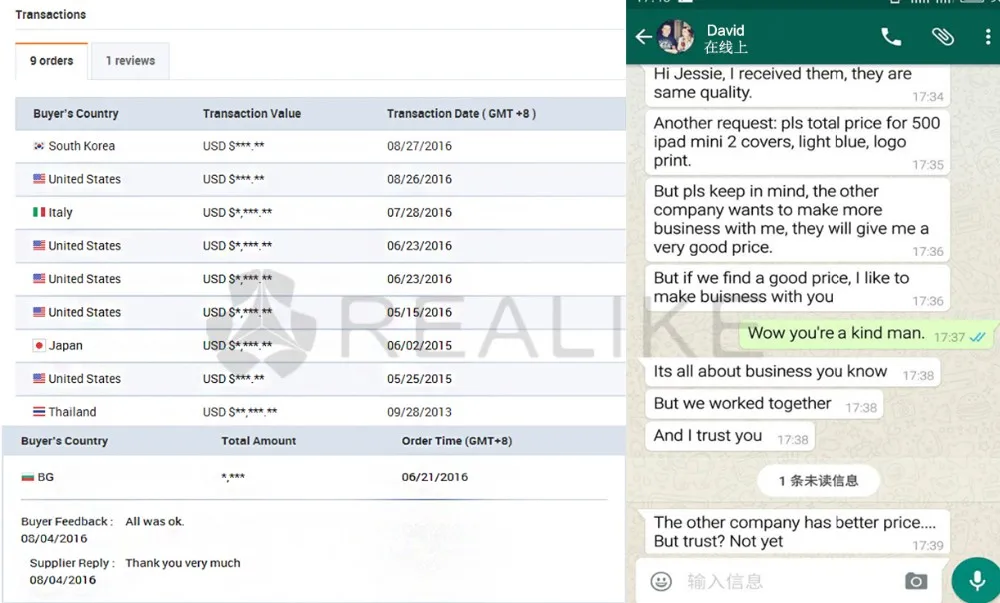
Task: Tap the back arrow in chat header
Action: pos(643,37)
